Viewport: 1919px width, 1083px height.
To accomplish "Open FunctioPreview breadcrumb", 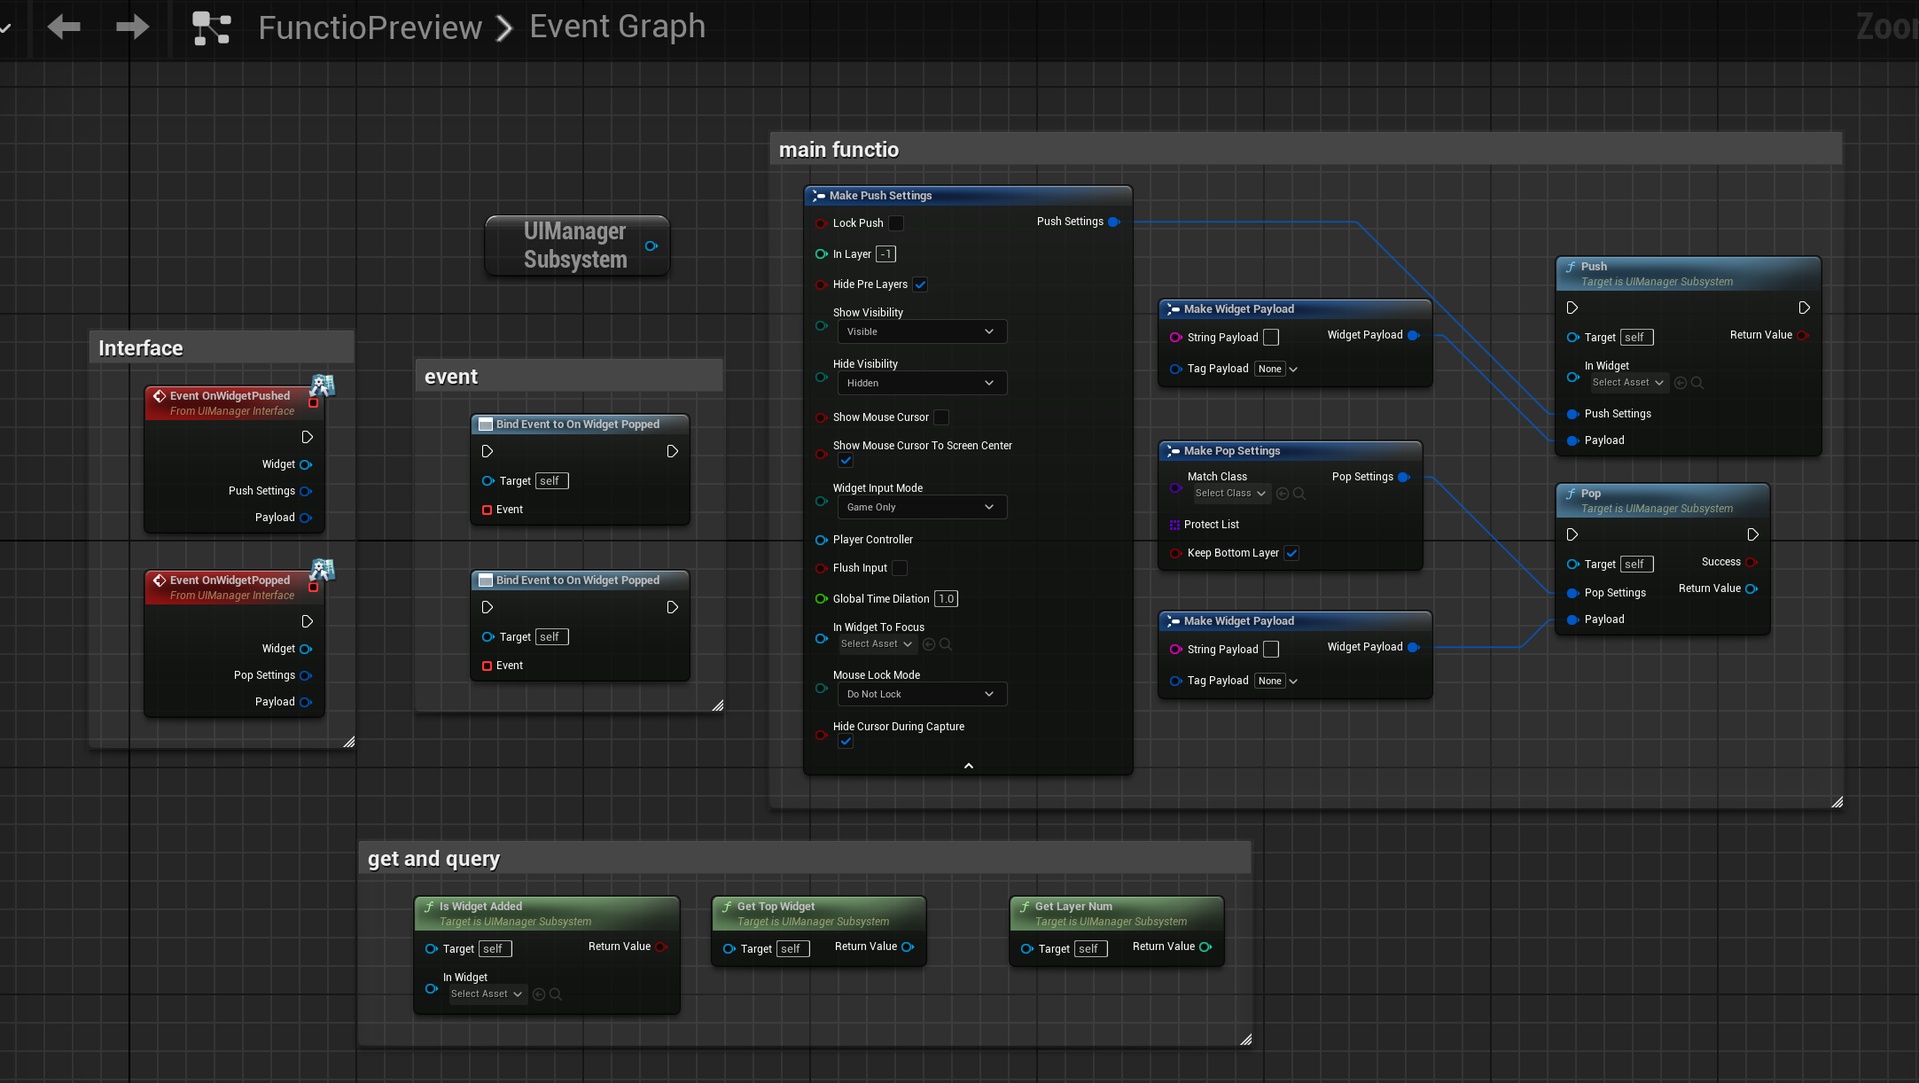I will coord(370,27).
